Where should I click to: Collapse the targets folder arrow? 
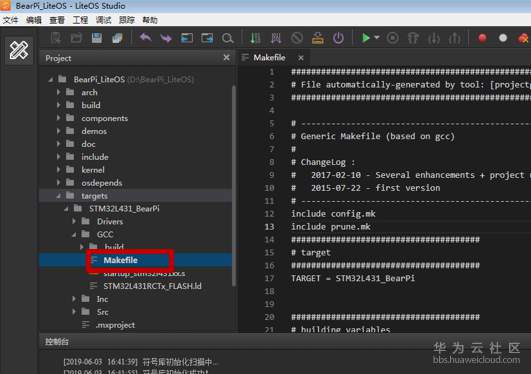point(59,195)
